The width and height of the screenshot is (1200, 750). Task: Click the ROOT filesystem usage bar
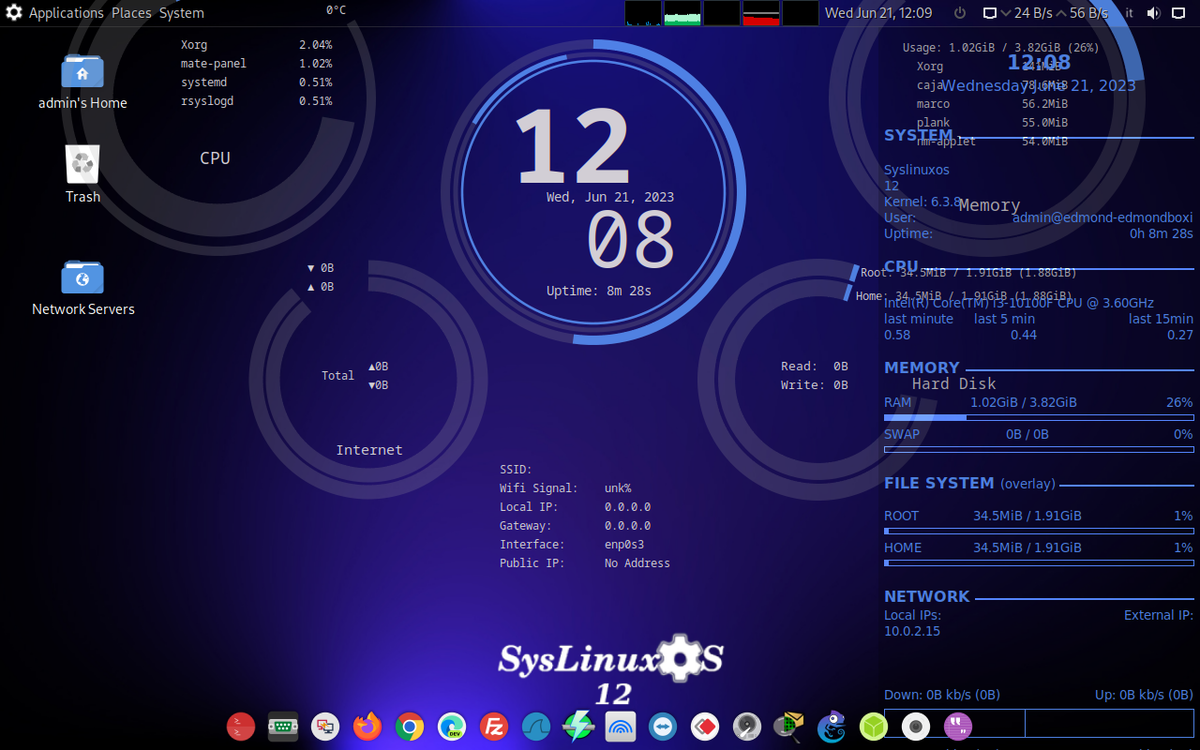(x=1039, y=531)
